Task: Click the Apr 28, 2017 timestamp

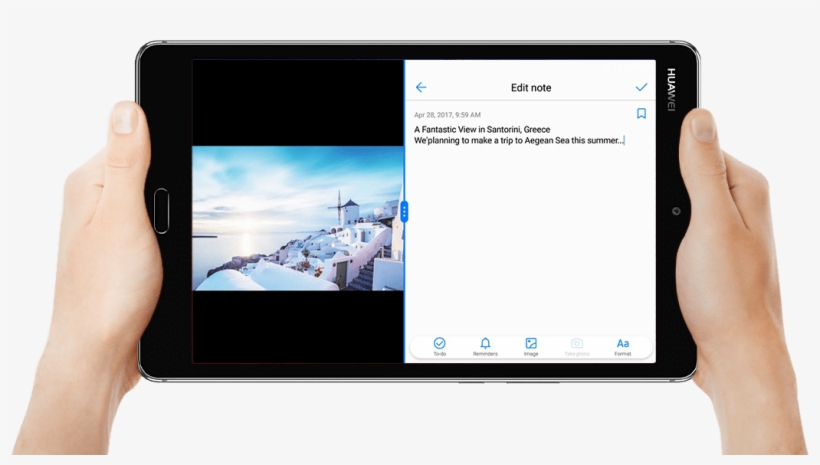Action: [447, 115]
